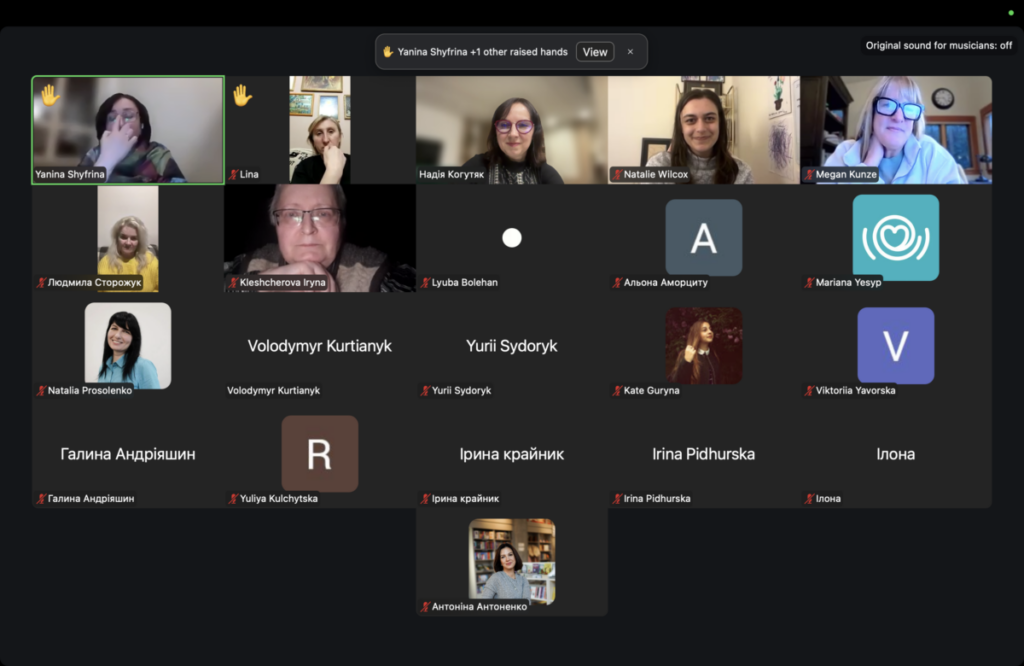Image resolution: width=1024 pixels, height=666 pixels.
Task: Click the Надія Когутяк video tile
Action: 511,128
